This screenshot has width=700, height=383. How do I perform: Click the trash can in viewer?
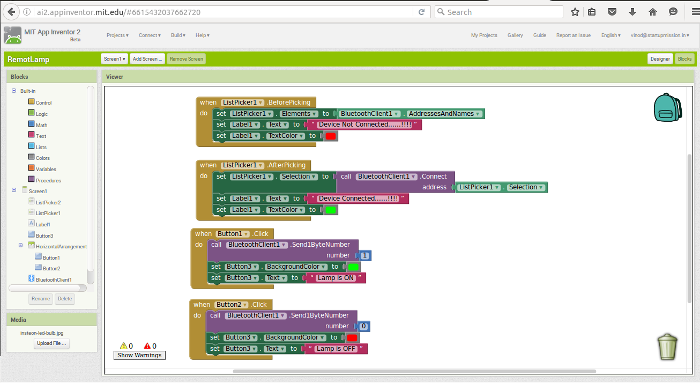[x=667, y=347]
